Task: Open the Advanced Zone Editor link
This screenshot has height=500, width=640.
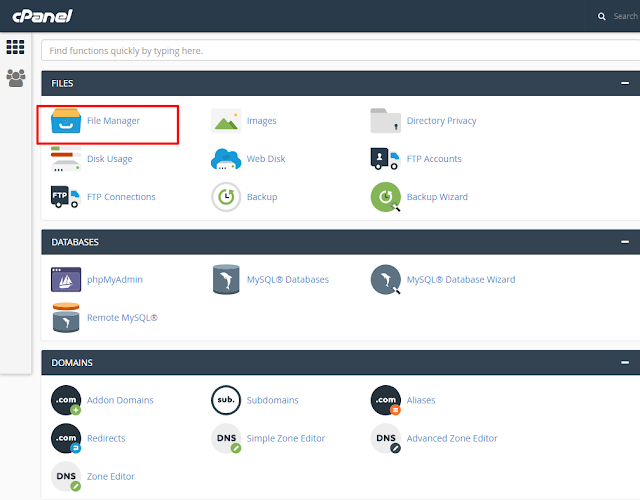Action: [x=452, y=438]
